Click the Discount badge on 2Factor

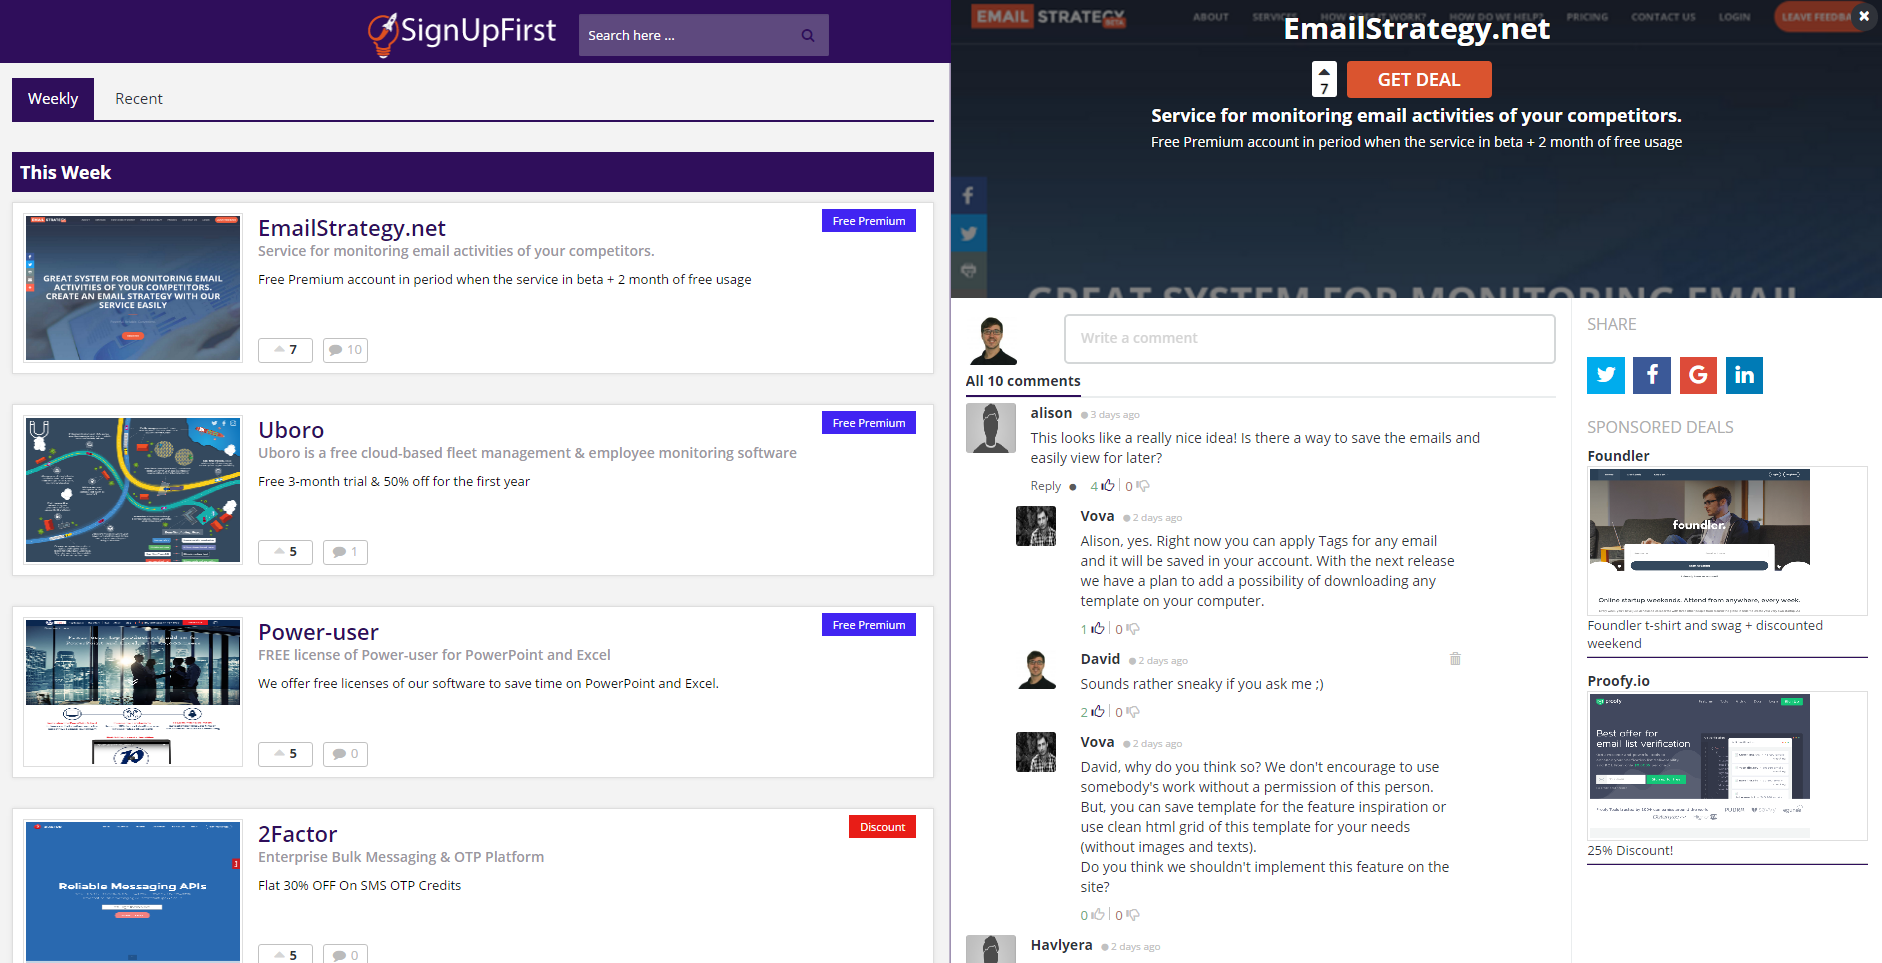pos(882,827)
